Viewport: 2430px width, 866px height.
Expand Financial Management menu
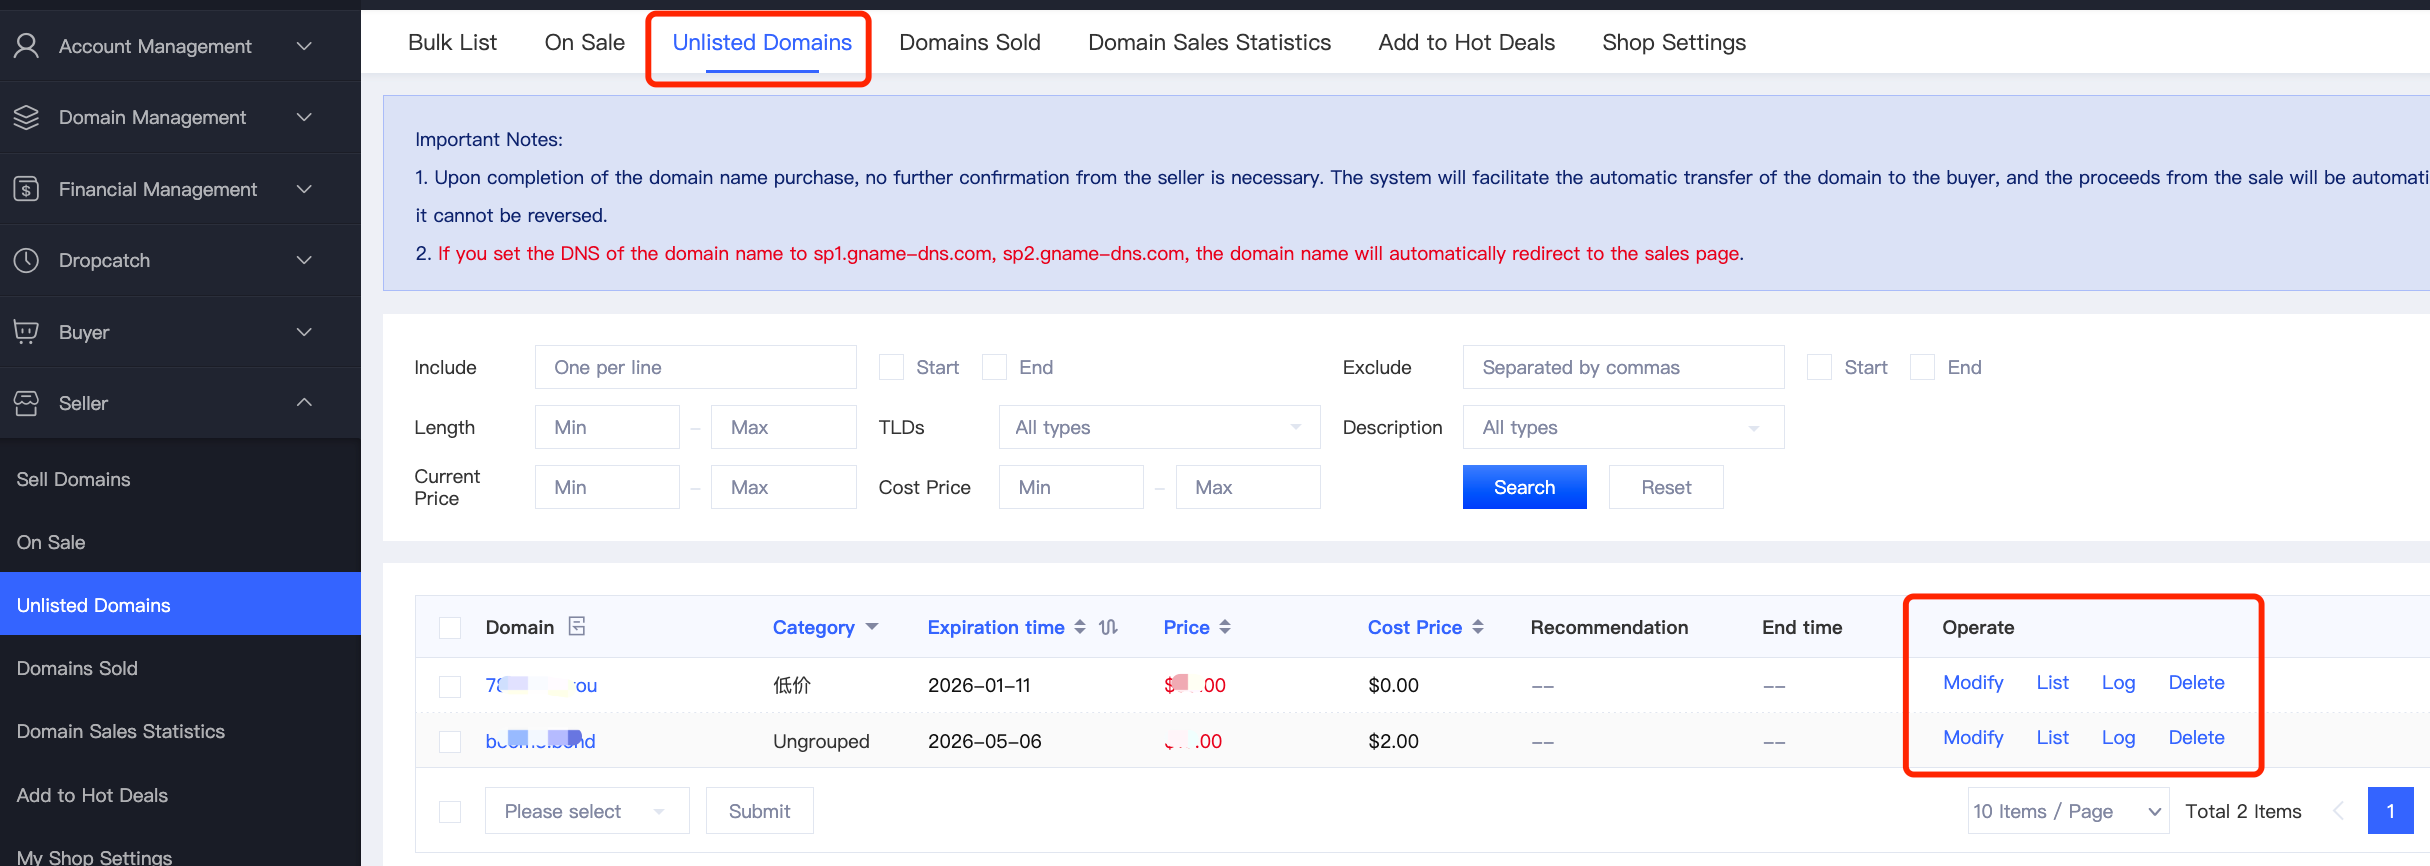point(304,189)
